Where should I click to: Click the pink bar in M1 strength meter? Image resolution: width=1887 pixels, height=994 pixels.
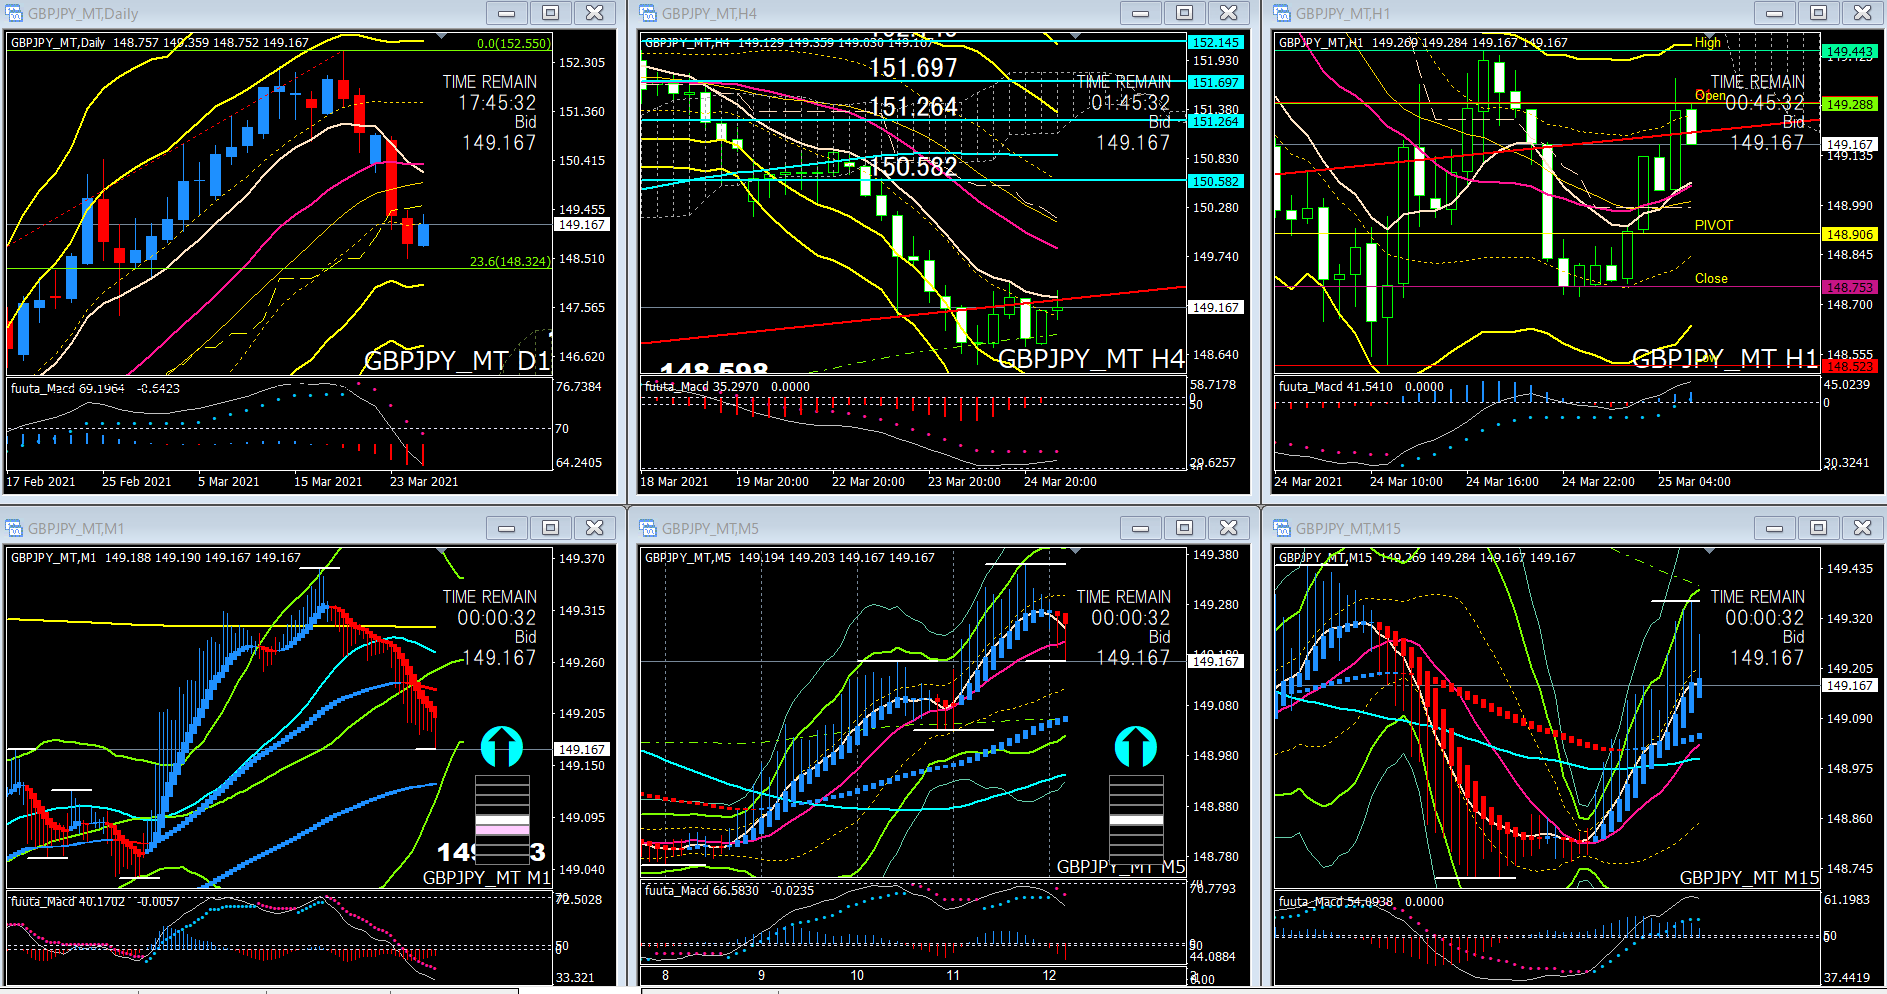coord(502,825)
